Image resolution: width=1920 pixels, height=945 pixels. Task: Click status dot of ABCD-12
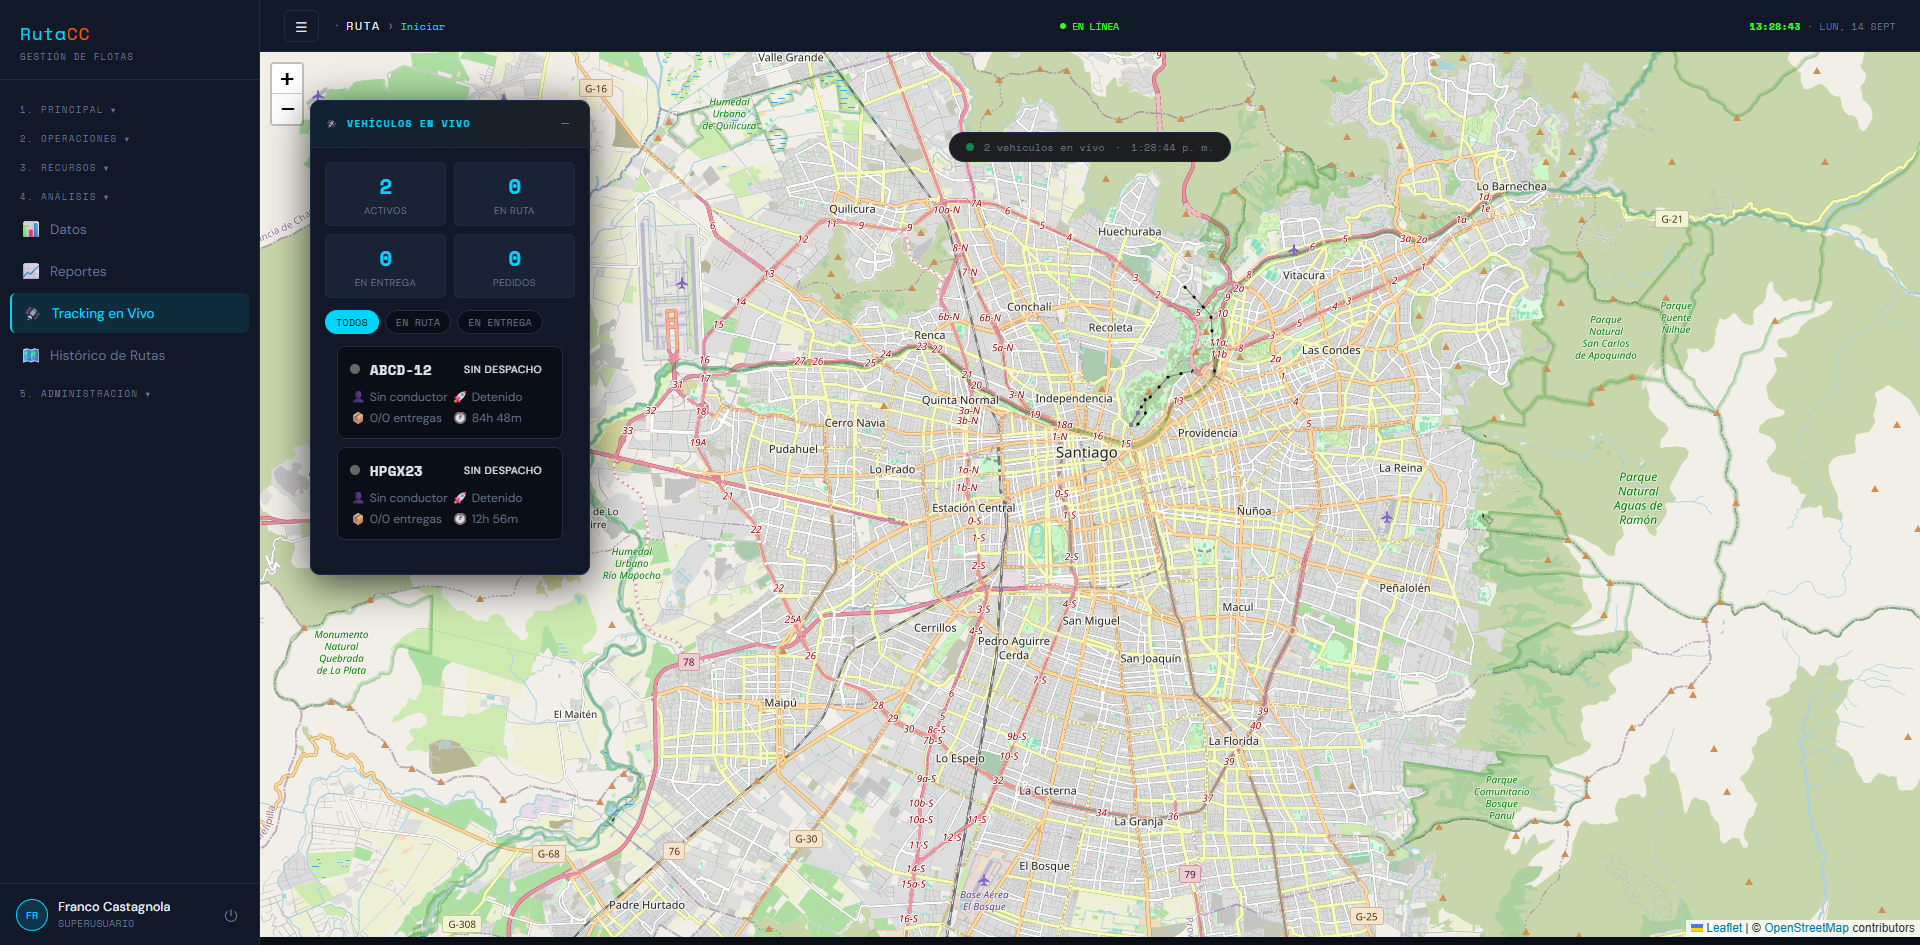tap(355, 369)
